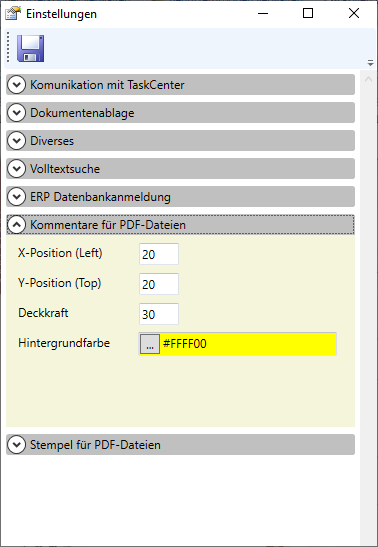Viewport: 378px width, 547px height.
Task: Expand Stempel für PDF-Dateien section
Action: pyautogui.click(x=180, y=445)
